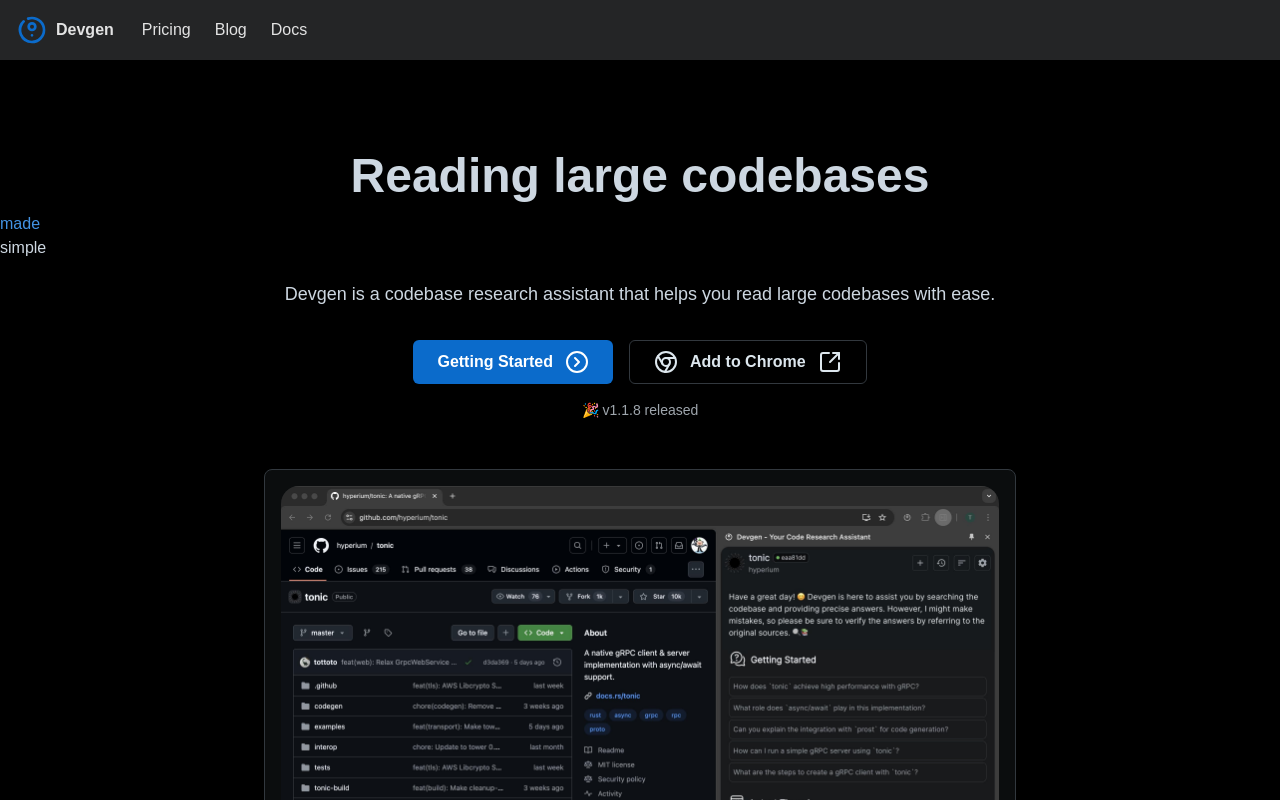Select the Pull requests tab

(x=438, y=569)
